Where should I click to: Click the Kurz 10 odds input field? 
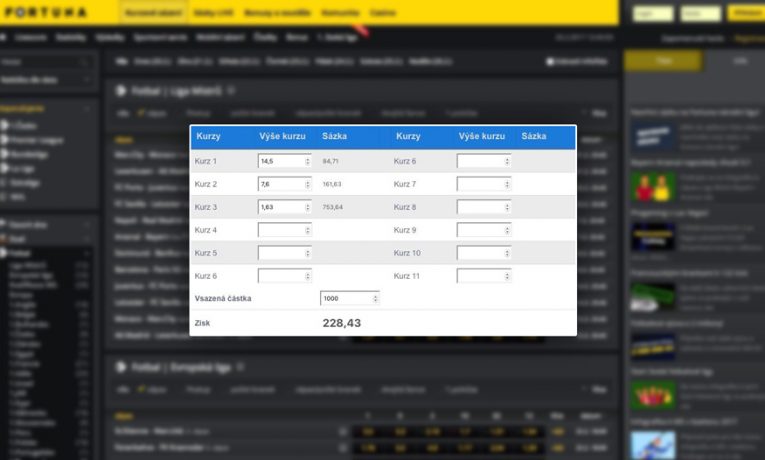tap(482, 253)
